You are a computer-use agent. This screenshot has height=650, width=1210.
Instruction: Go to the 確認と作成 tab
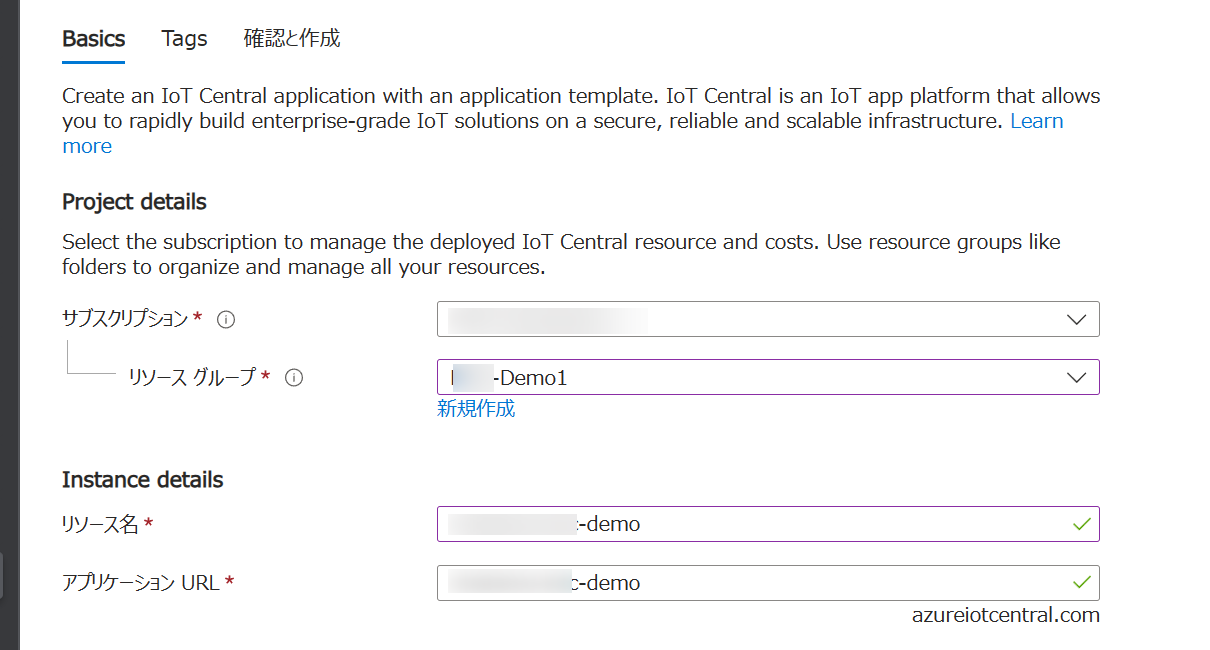[292, 39]
